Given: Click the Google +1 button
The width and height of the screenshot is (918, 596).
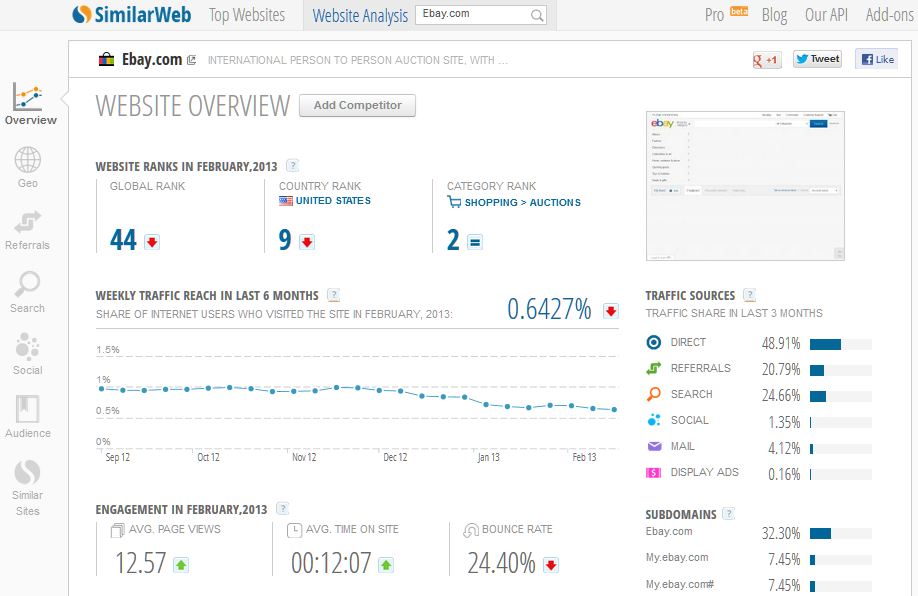Looking at the screenshot, I should pos(767,60).
